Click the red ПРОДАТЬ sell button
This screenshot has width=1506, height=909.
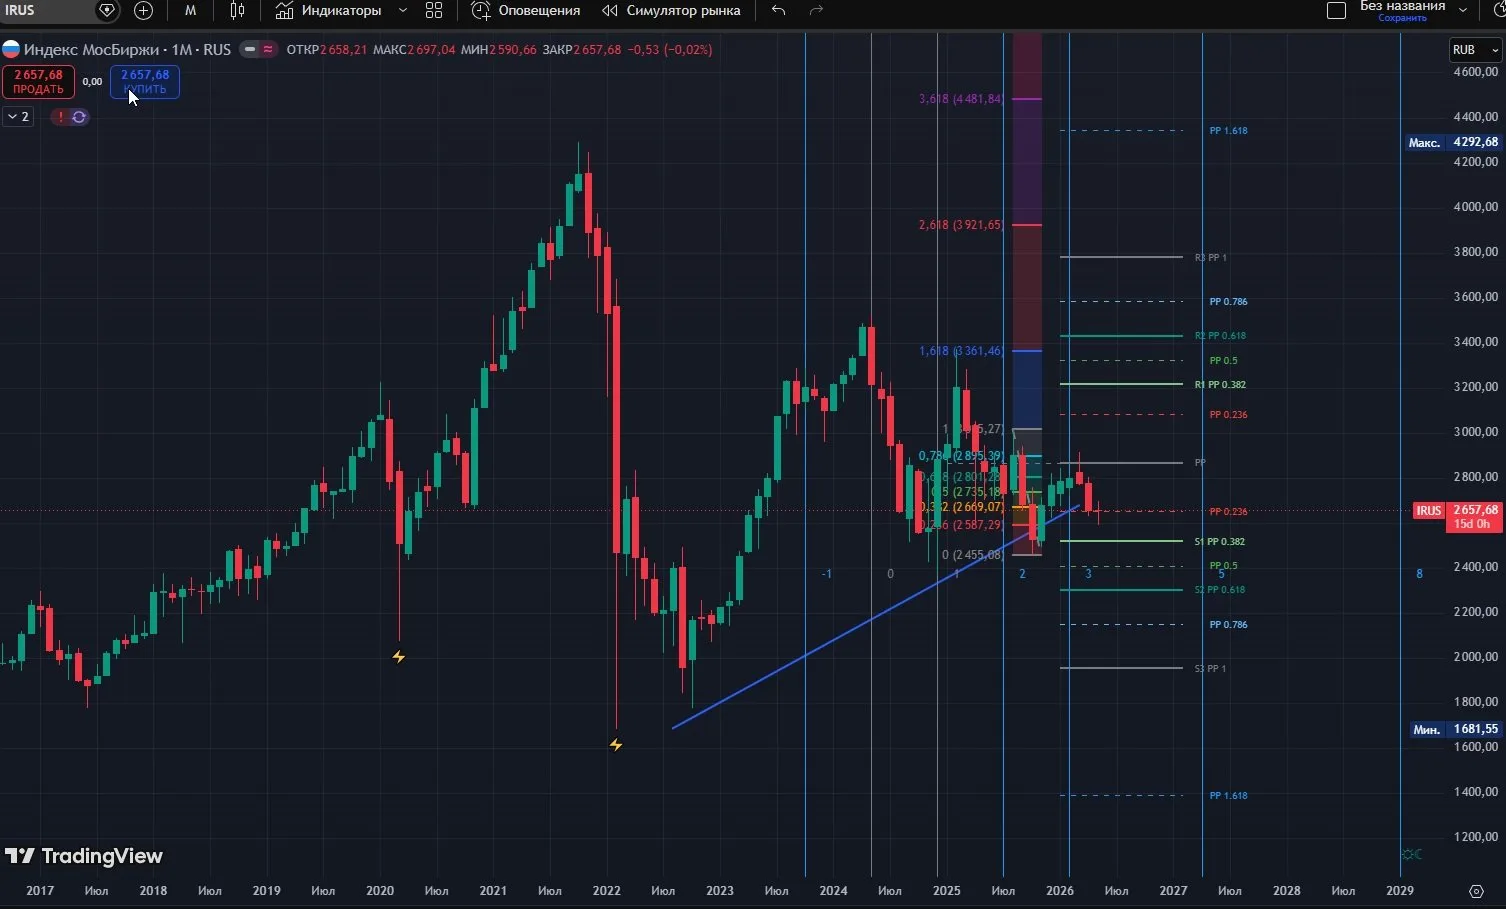[38, 82]
